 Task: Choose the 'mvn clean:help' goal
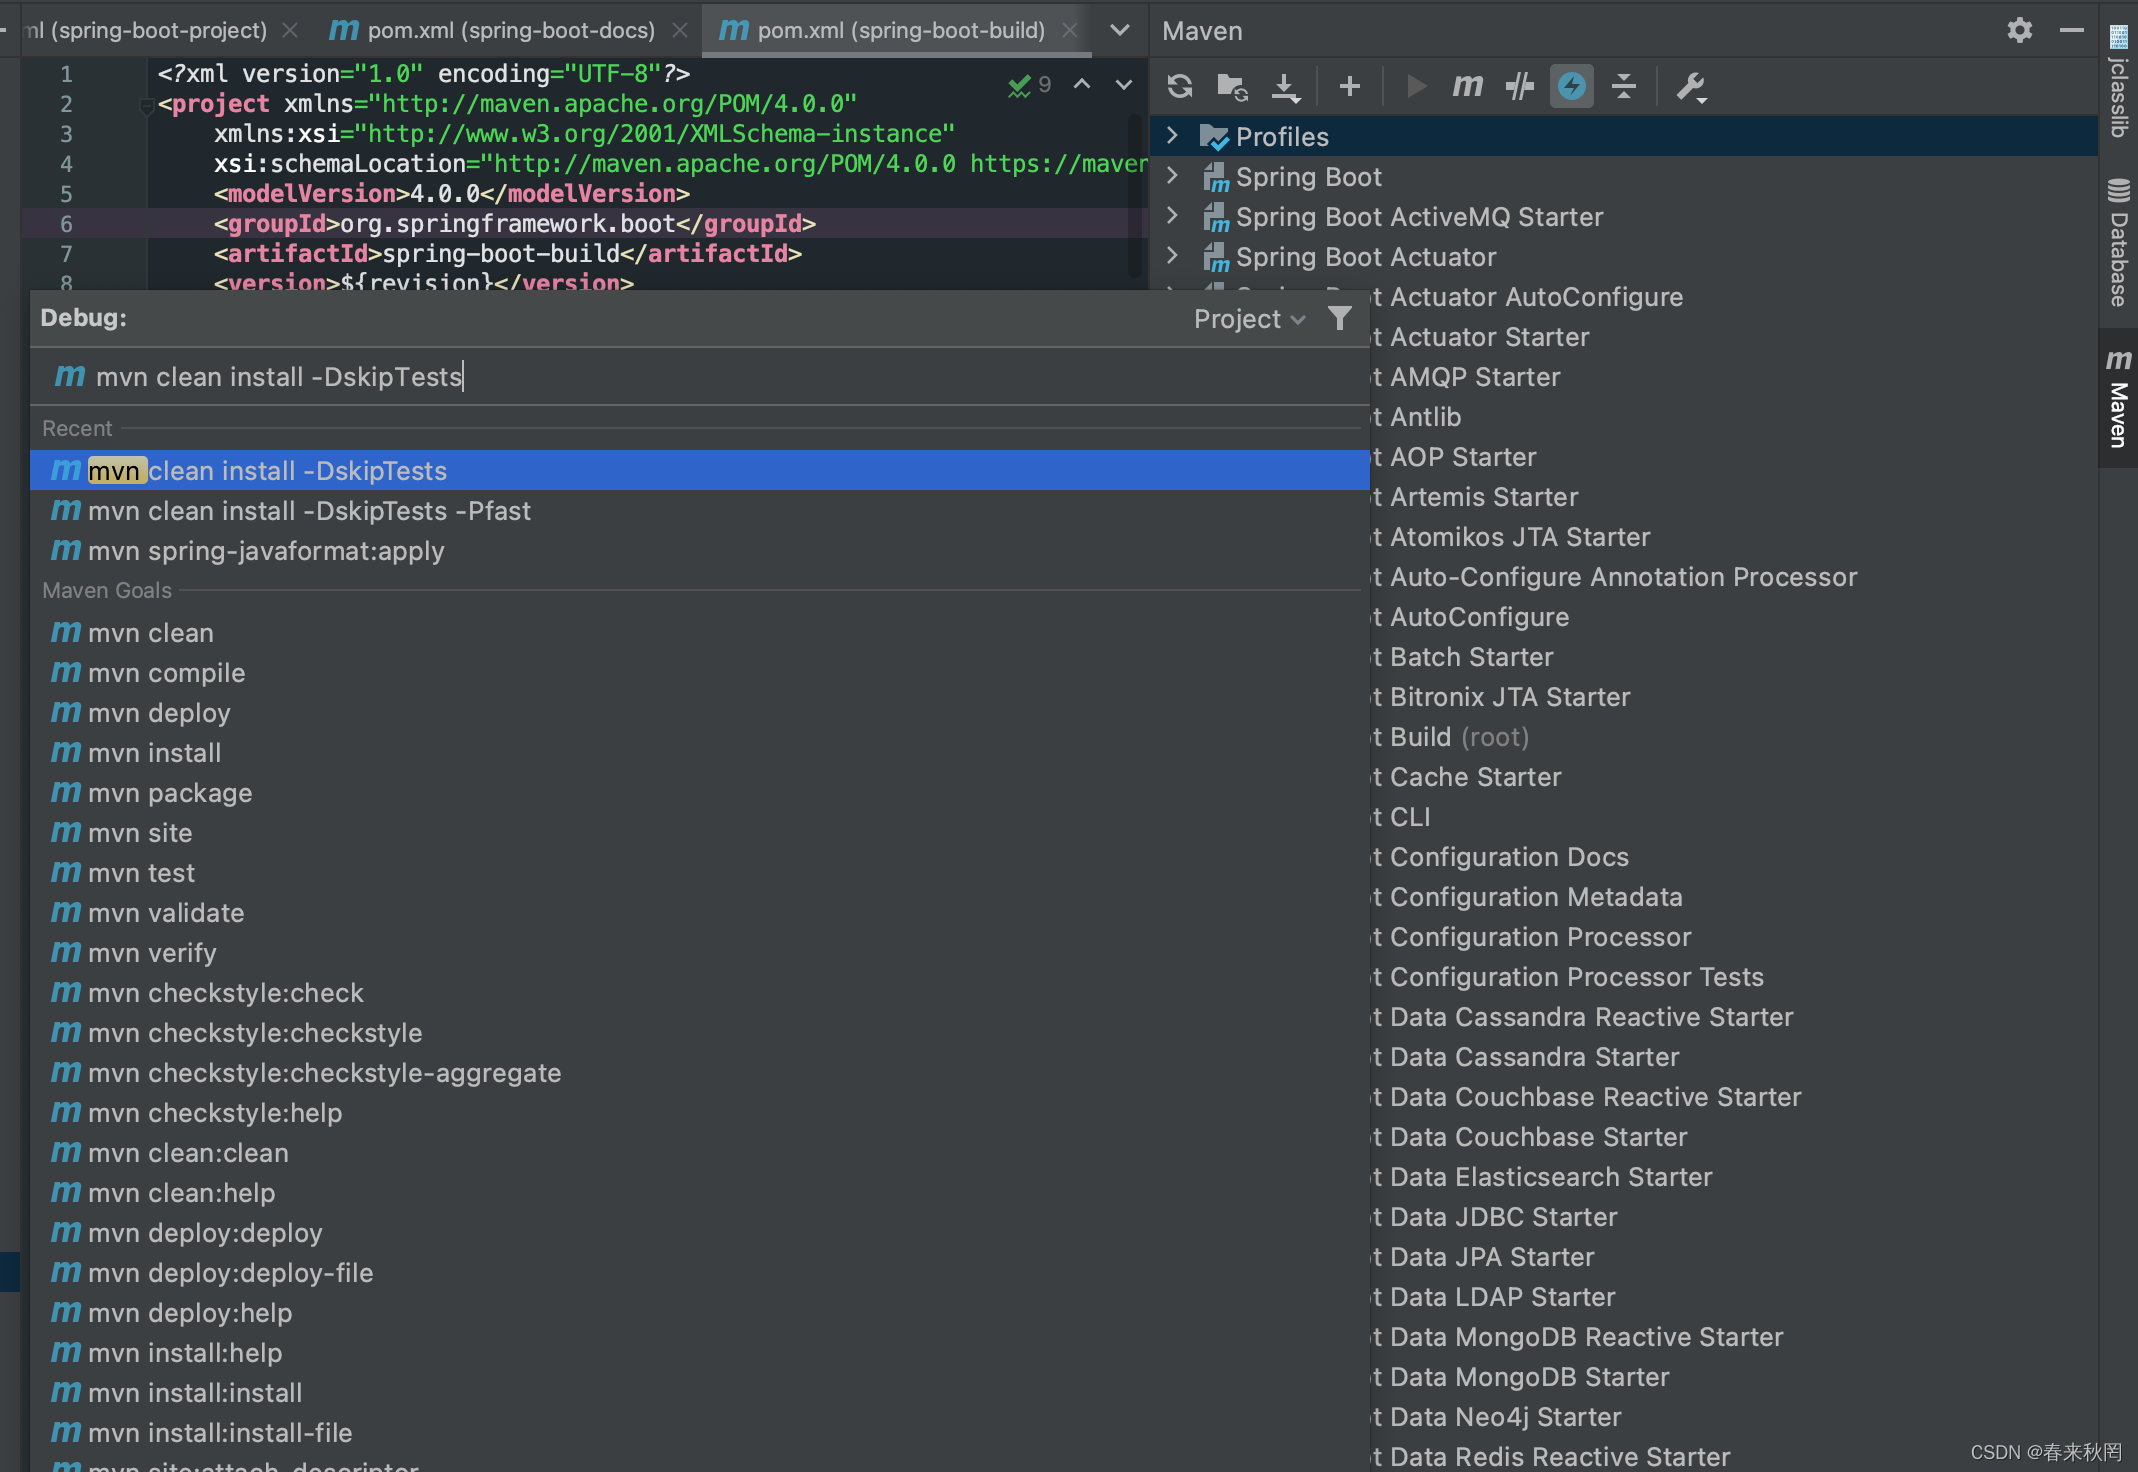[700, 1193]
